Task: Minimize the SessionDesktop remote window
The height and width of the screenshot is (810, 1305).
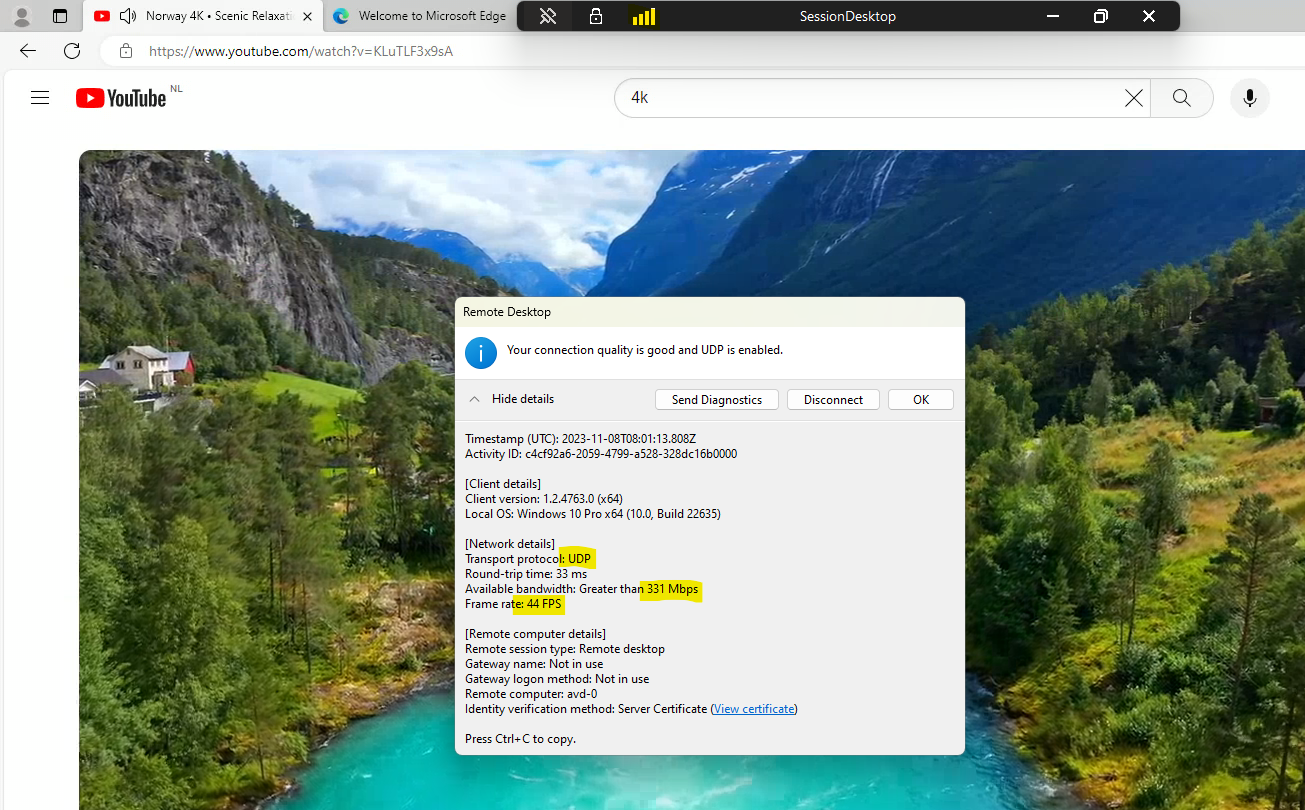Action: 1053,16
